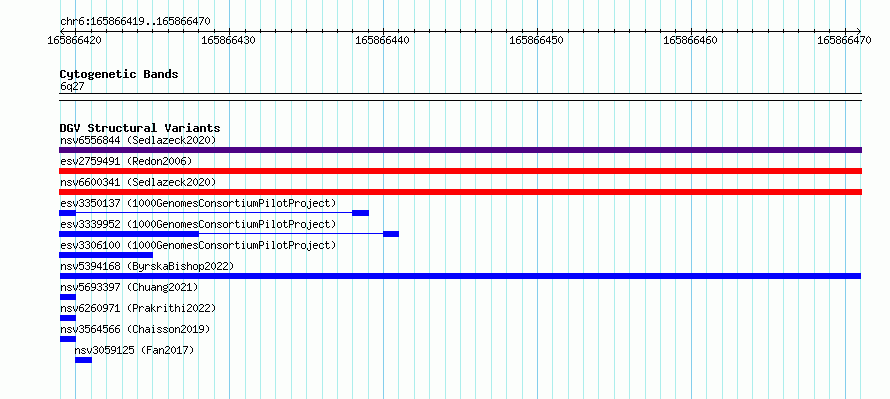The width and height of the screenshot is (890, 399).
Task: Select the red esv2759491 variant bar
Action: coord(460,171)
